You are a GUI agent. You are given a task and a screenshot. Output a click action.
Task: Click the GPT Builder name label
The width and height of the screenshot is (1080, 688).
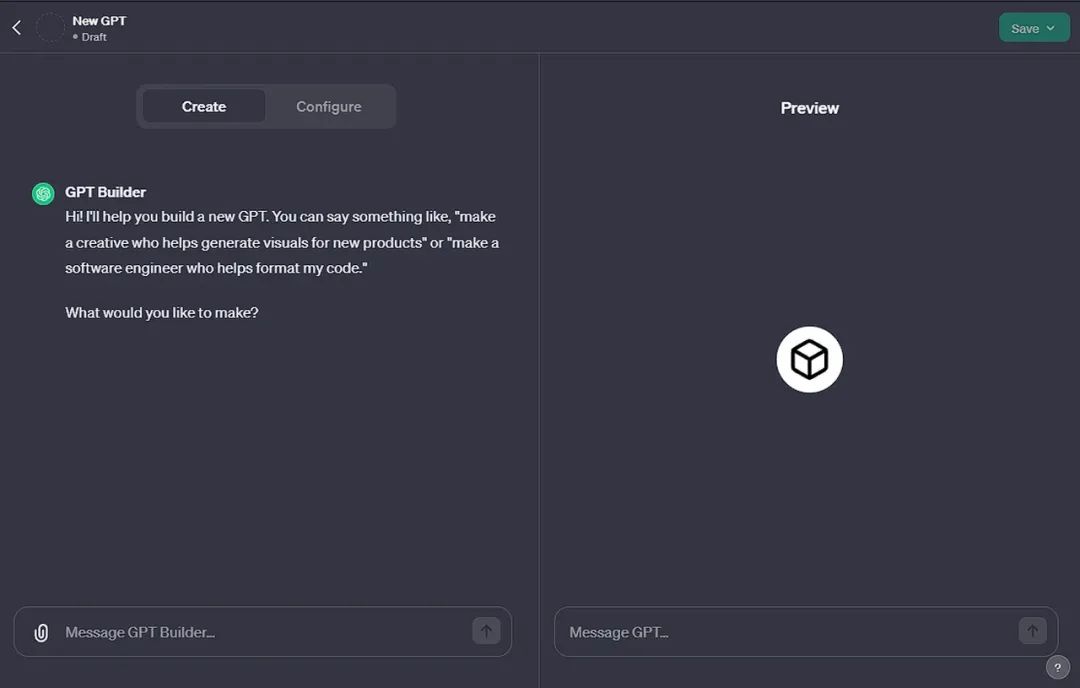[x=105, y=192]
